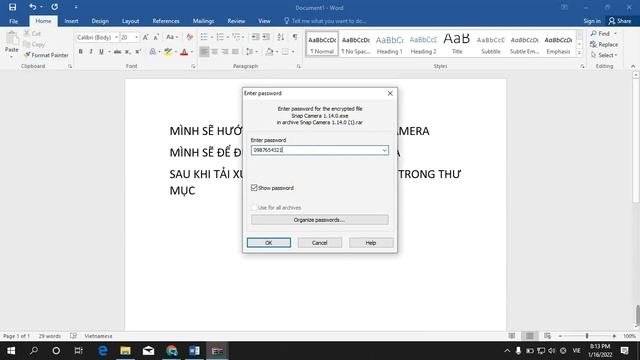Switch to the References tab
This screenshot has width=640, height=360.
pos(166,21)
